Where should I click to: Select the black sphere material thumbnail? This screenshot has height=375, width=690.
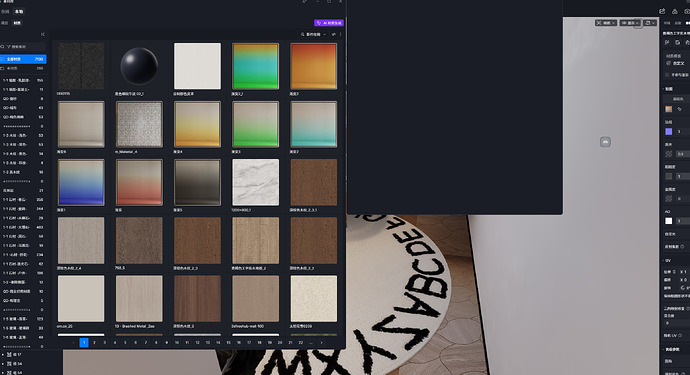(139, 66)
